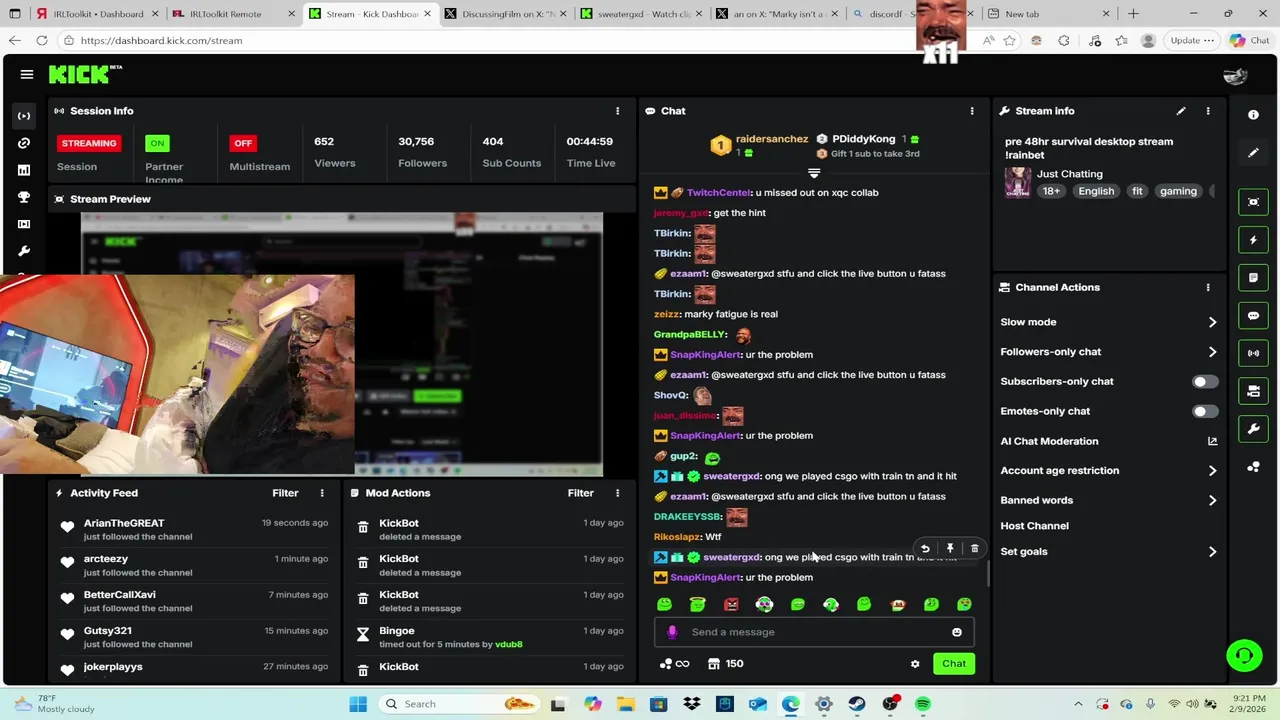
Task: Open the Stream info three-dot menu
Action: tap(1208, 111)
